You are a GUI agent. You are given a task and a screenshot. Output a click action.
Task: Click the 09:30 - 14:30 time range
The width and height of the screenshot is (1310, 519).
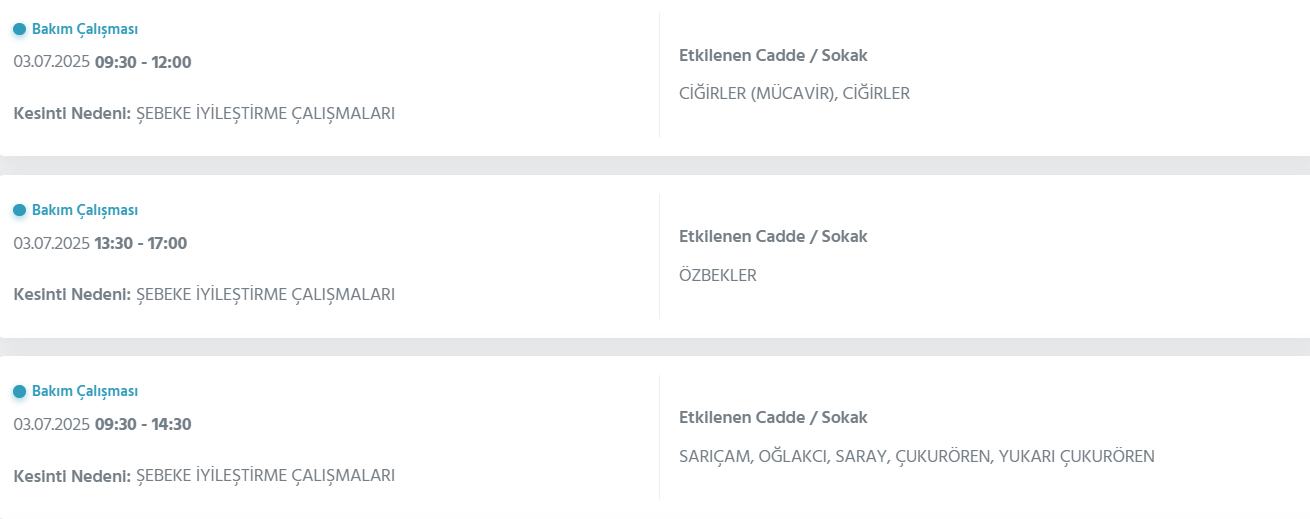(143, 424)
